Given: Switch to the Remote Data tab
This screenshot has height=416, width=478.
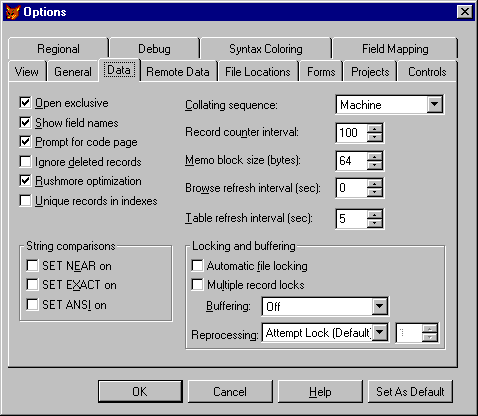Looking at the screenshot, I should click(178, 72).
